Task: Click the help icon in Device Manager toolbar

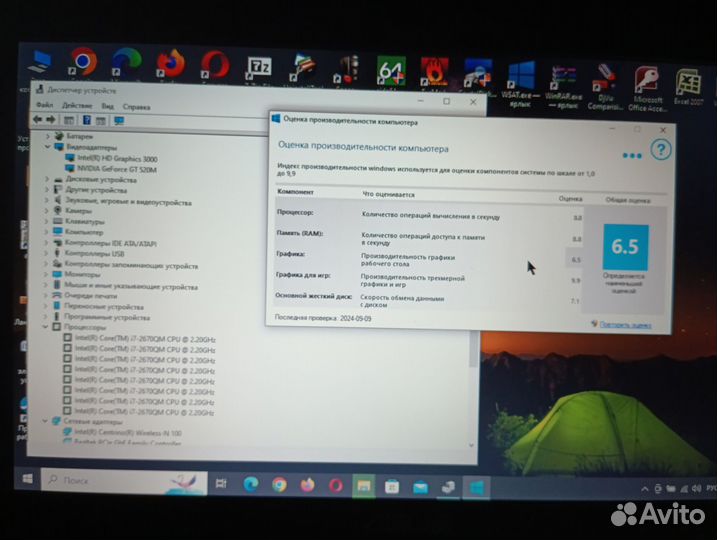Action: (86, 120)
